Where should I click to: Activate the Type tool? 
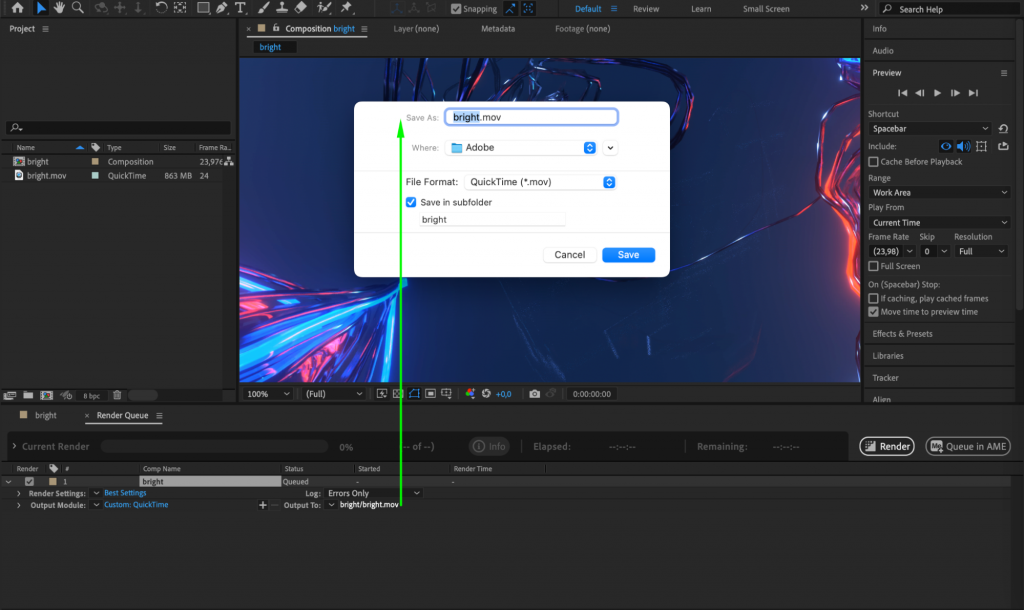240,8
